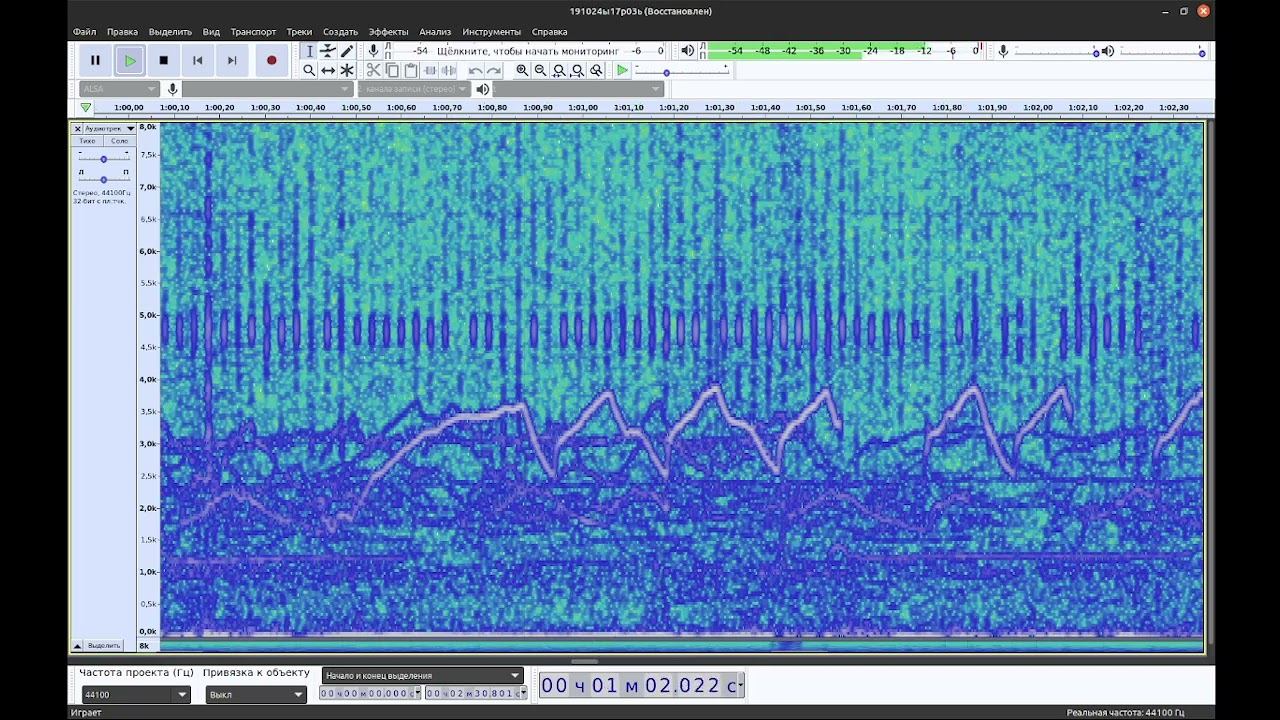Select the Multi-tool asterisk icon
The image size is (1280, 720).
(347, 70)
